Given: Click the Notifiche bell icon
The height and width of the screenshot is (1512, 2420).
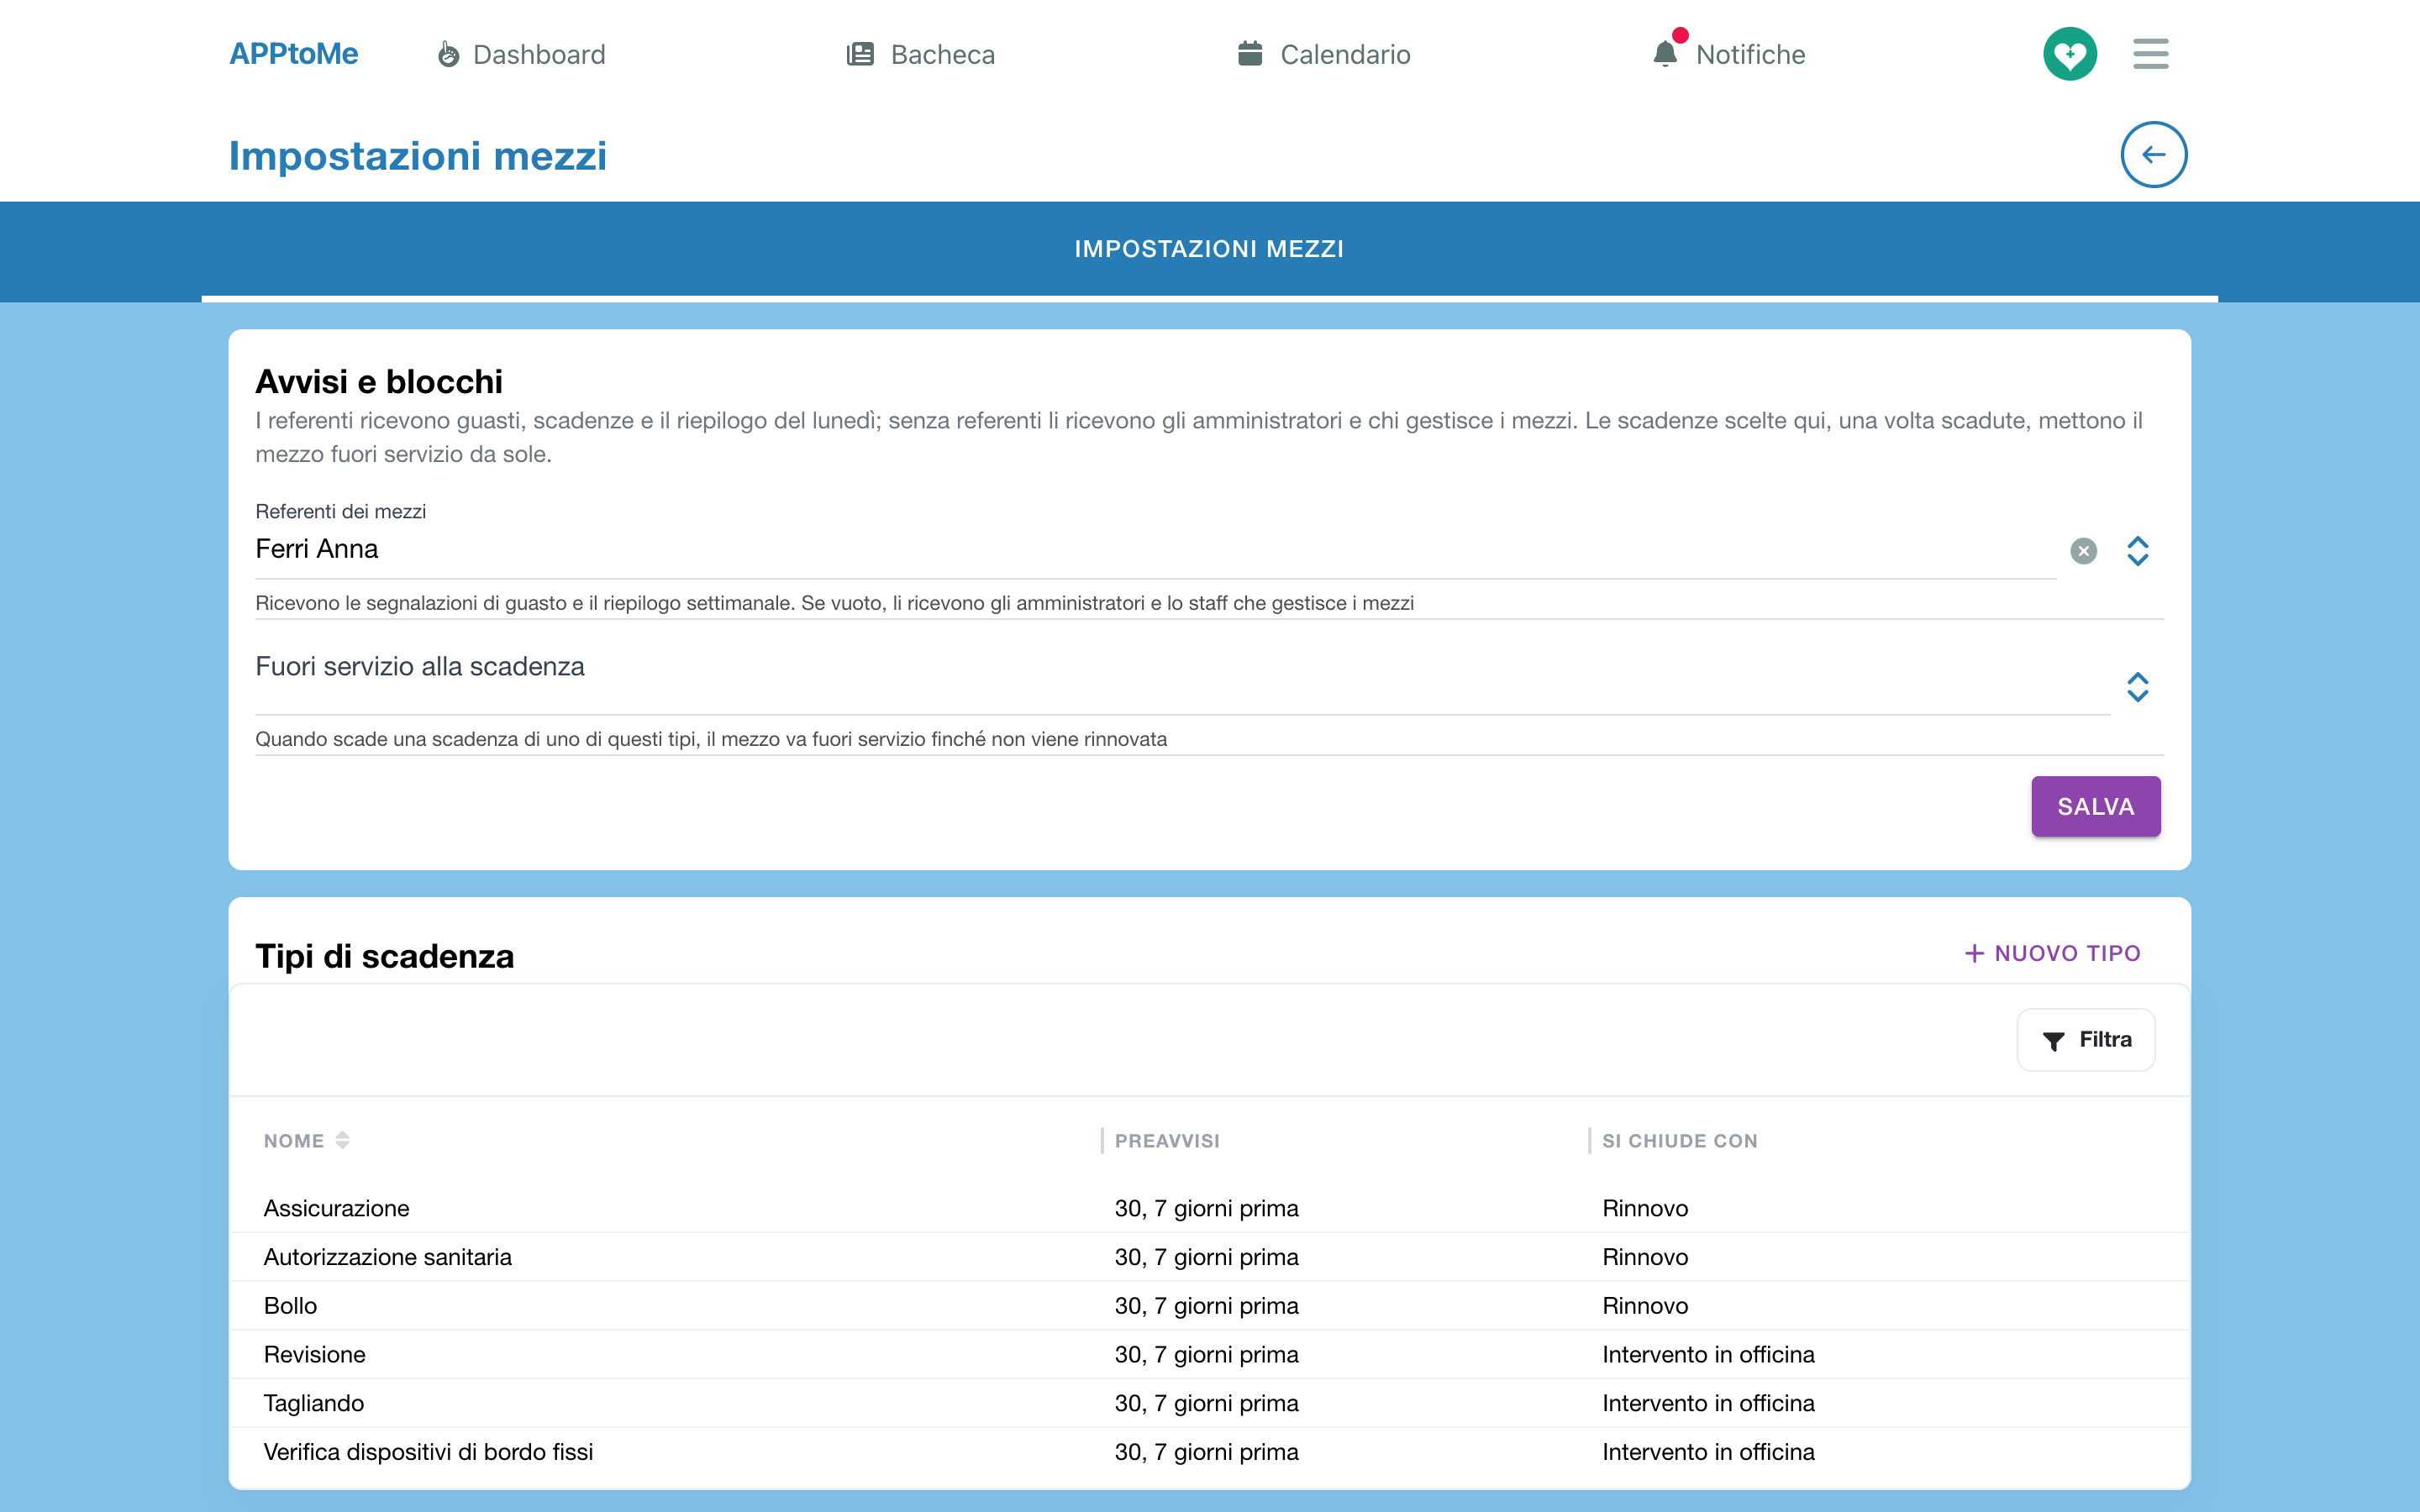Looking at the screenshot, I should click(1665, 53).
